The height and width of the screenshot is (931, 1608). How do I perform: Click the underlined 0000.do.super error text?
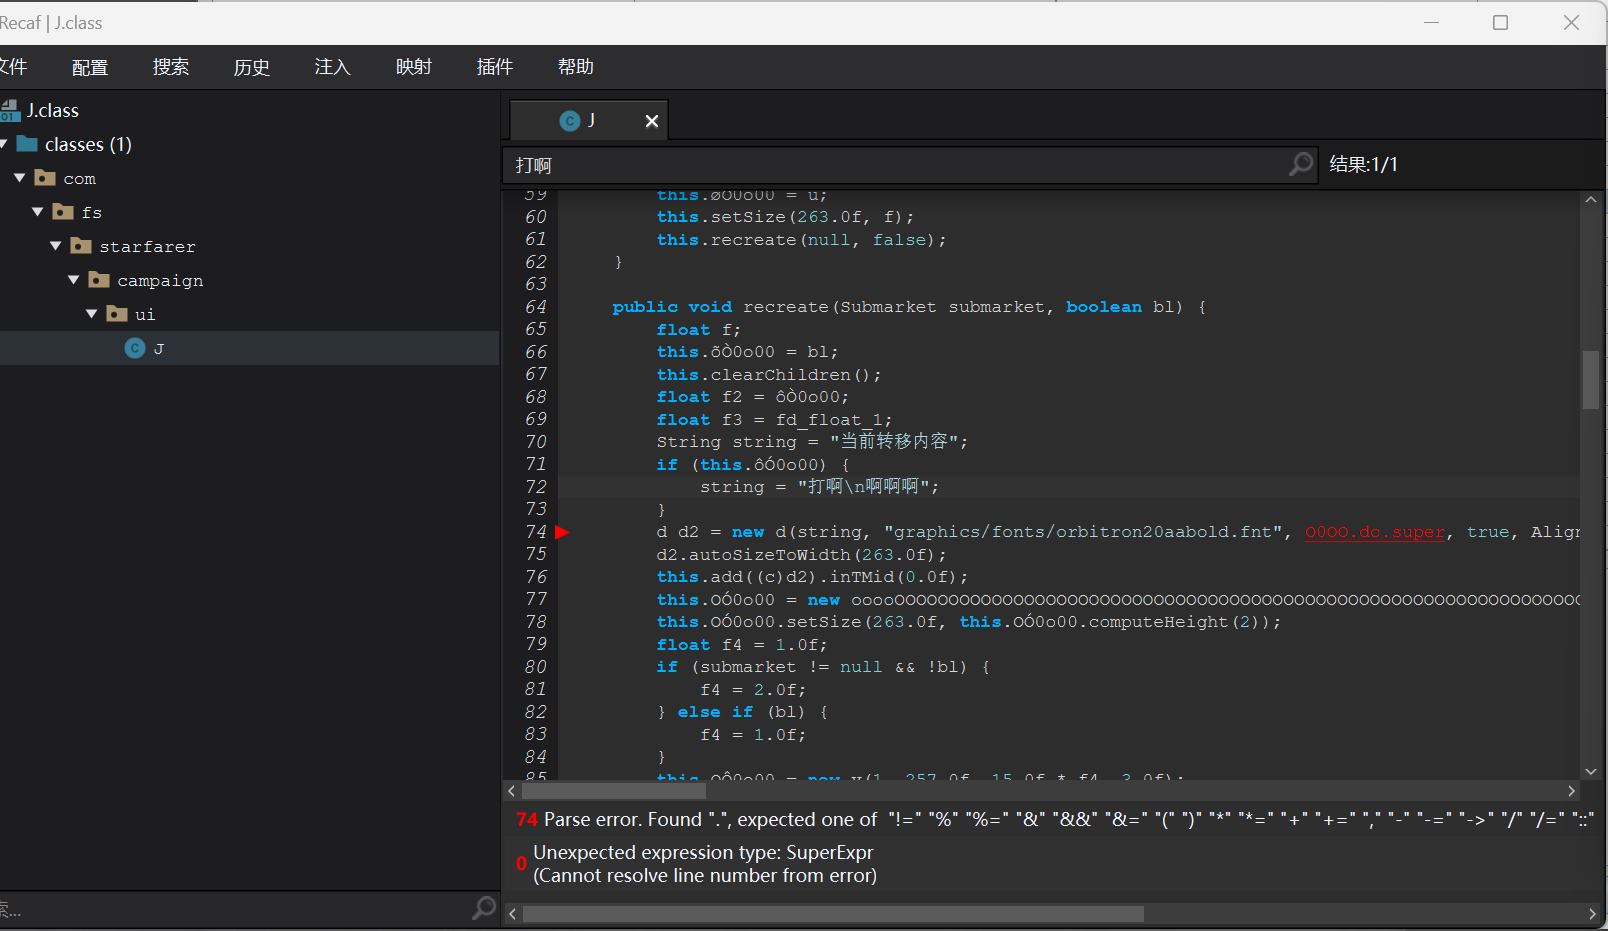click(1375, 532)
